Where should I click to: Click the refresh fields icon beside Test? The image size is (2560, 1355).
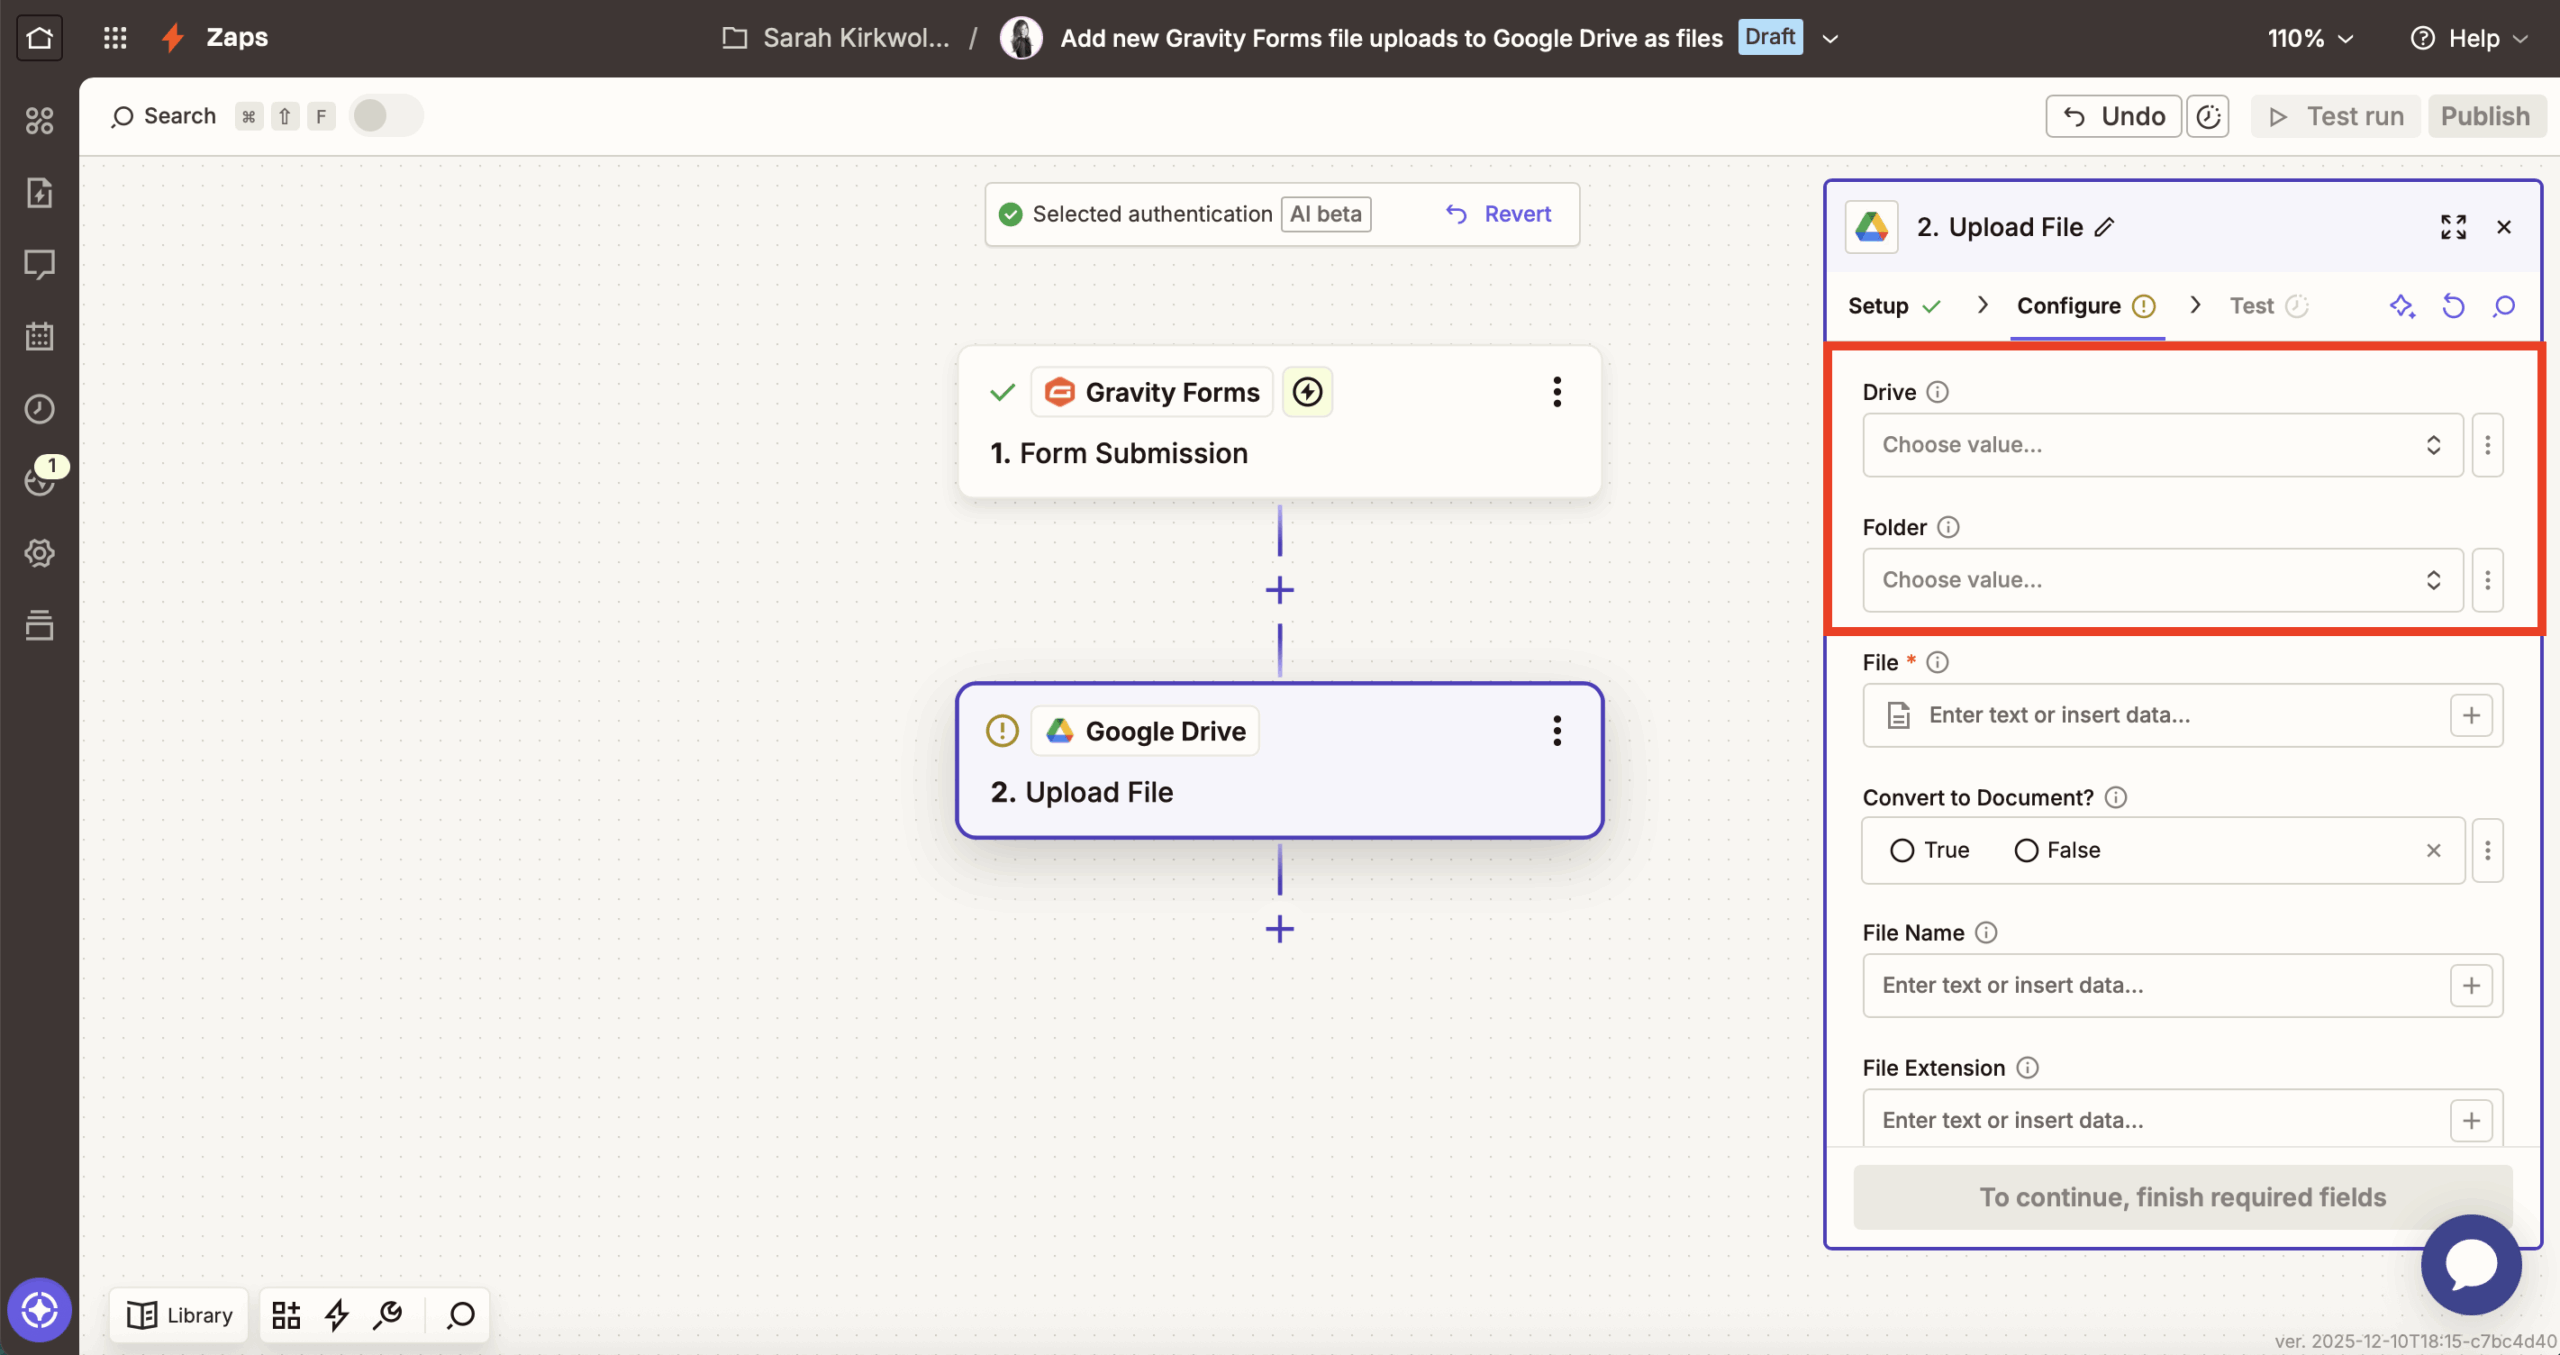pos(2453,306)
